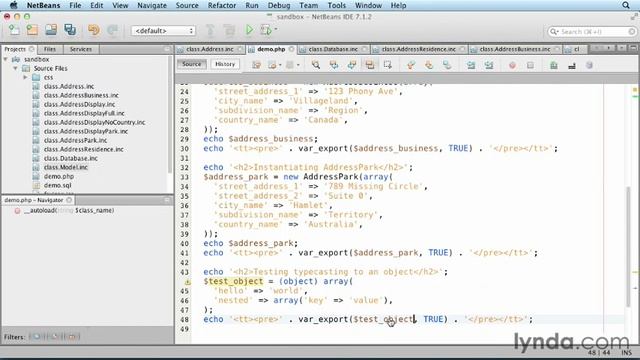Click the Open Project toolbar icon

tap(51, 30)
